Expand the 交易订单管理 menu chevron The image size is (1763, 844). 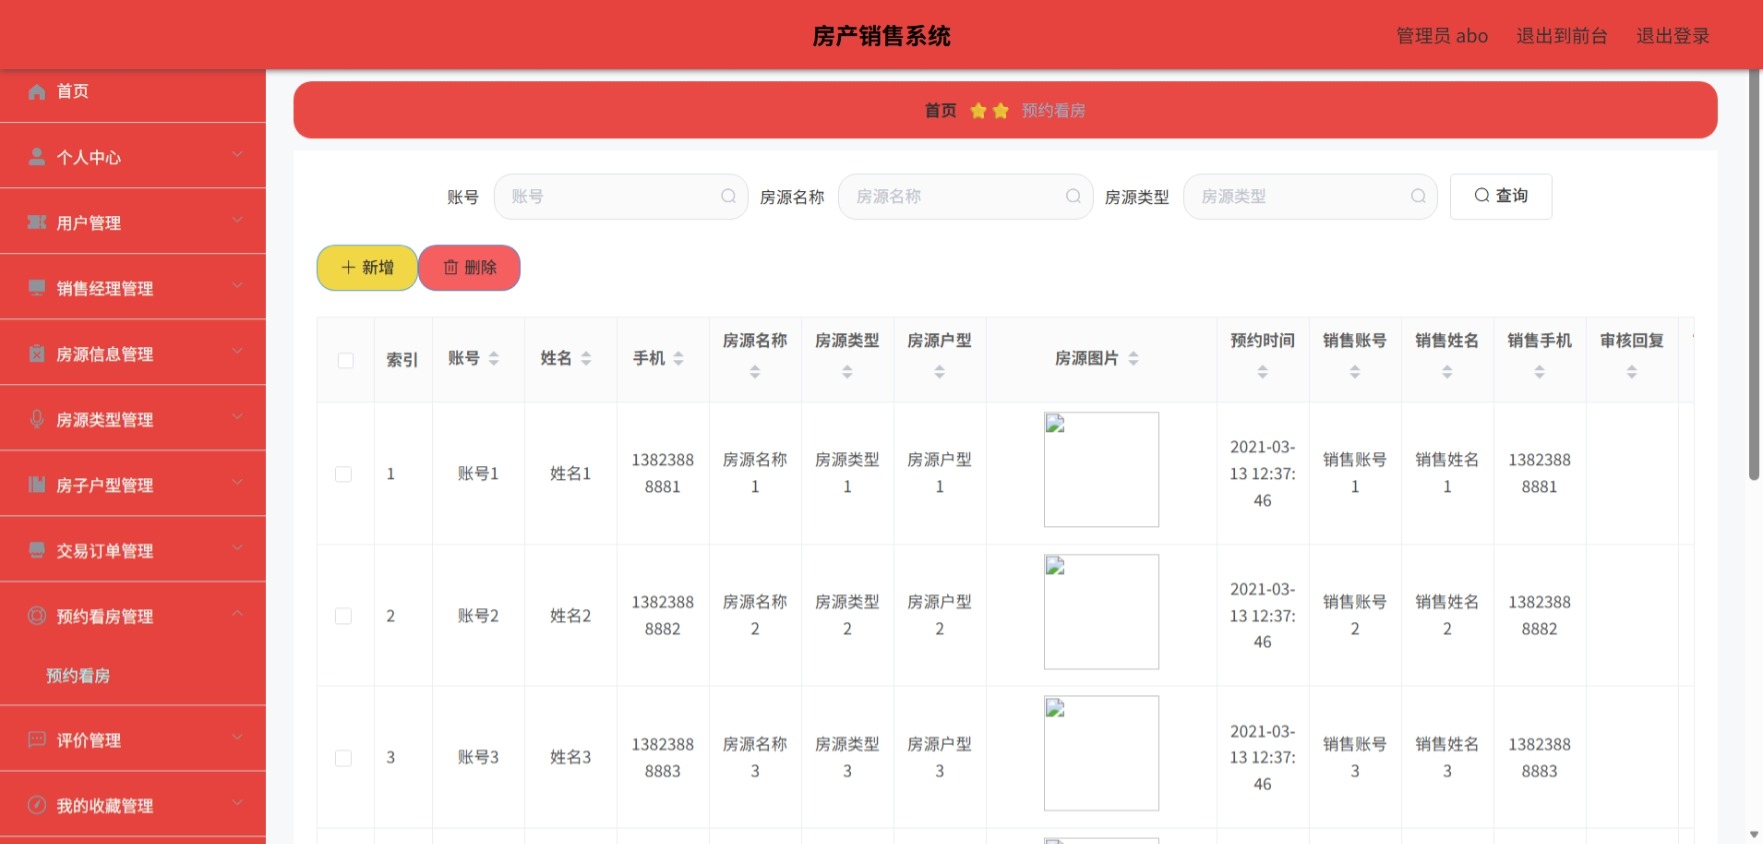tap(238, 547)
